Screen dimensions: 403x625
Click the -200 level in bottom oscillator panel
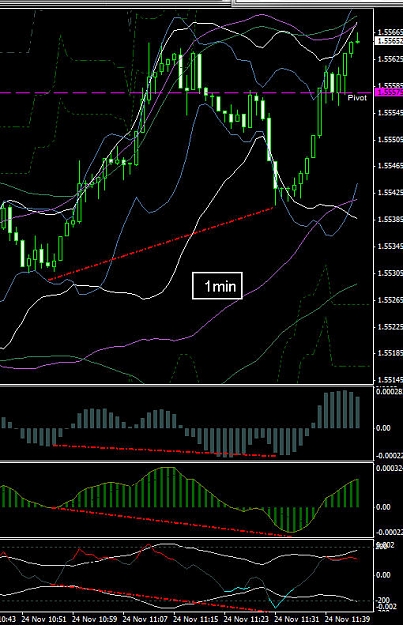(x=383, y=600)
